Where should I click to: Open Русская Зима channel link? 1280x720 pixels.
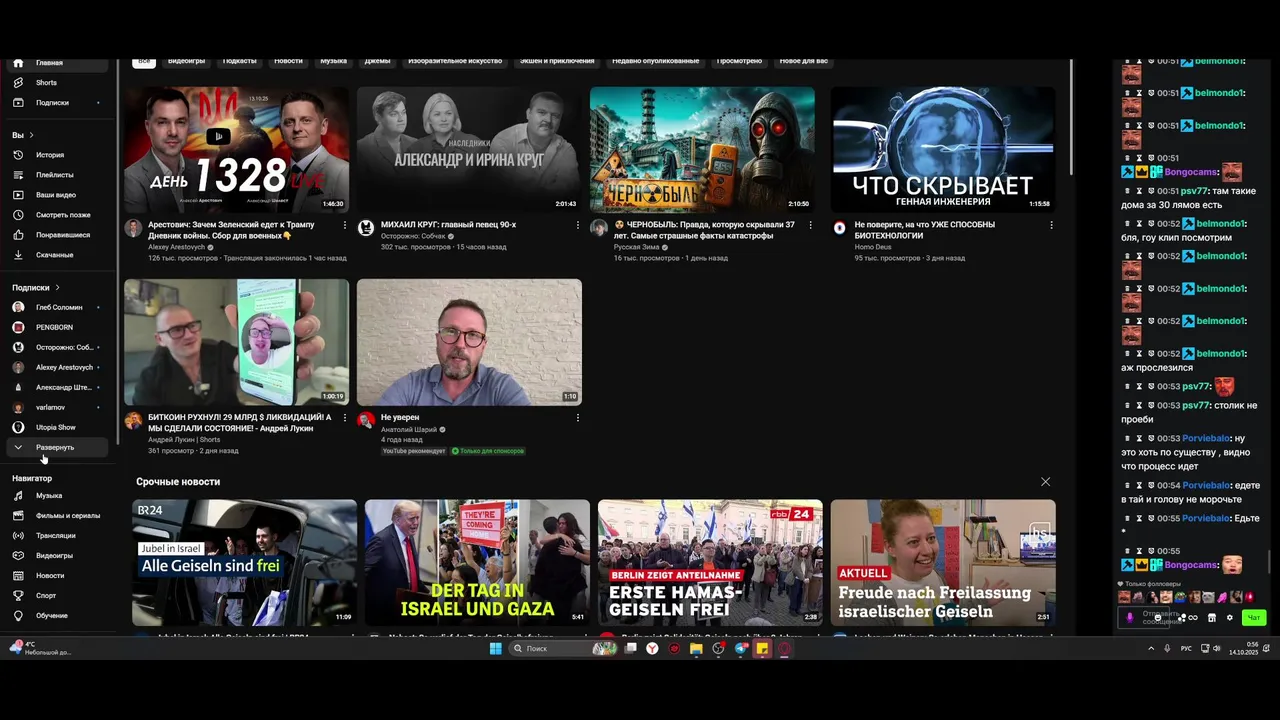point(637,247)
